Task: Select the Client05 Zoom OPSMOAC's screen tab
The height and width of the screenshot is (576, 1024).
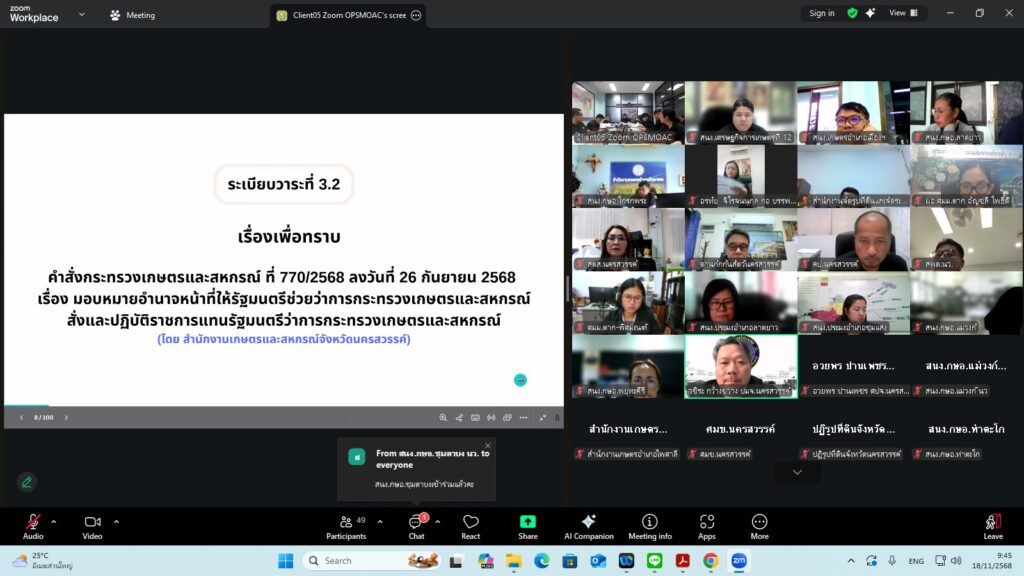Action: pyautogui.click(x=340, y=15)
